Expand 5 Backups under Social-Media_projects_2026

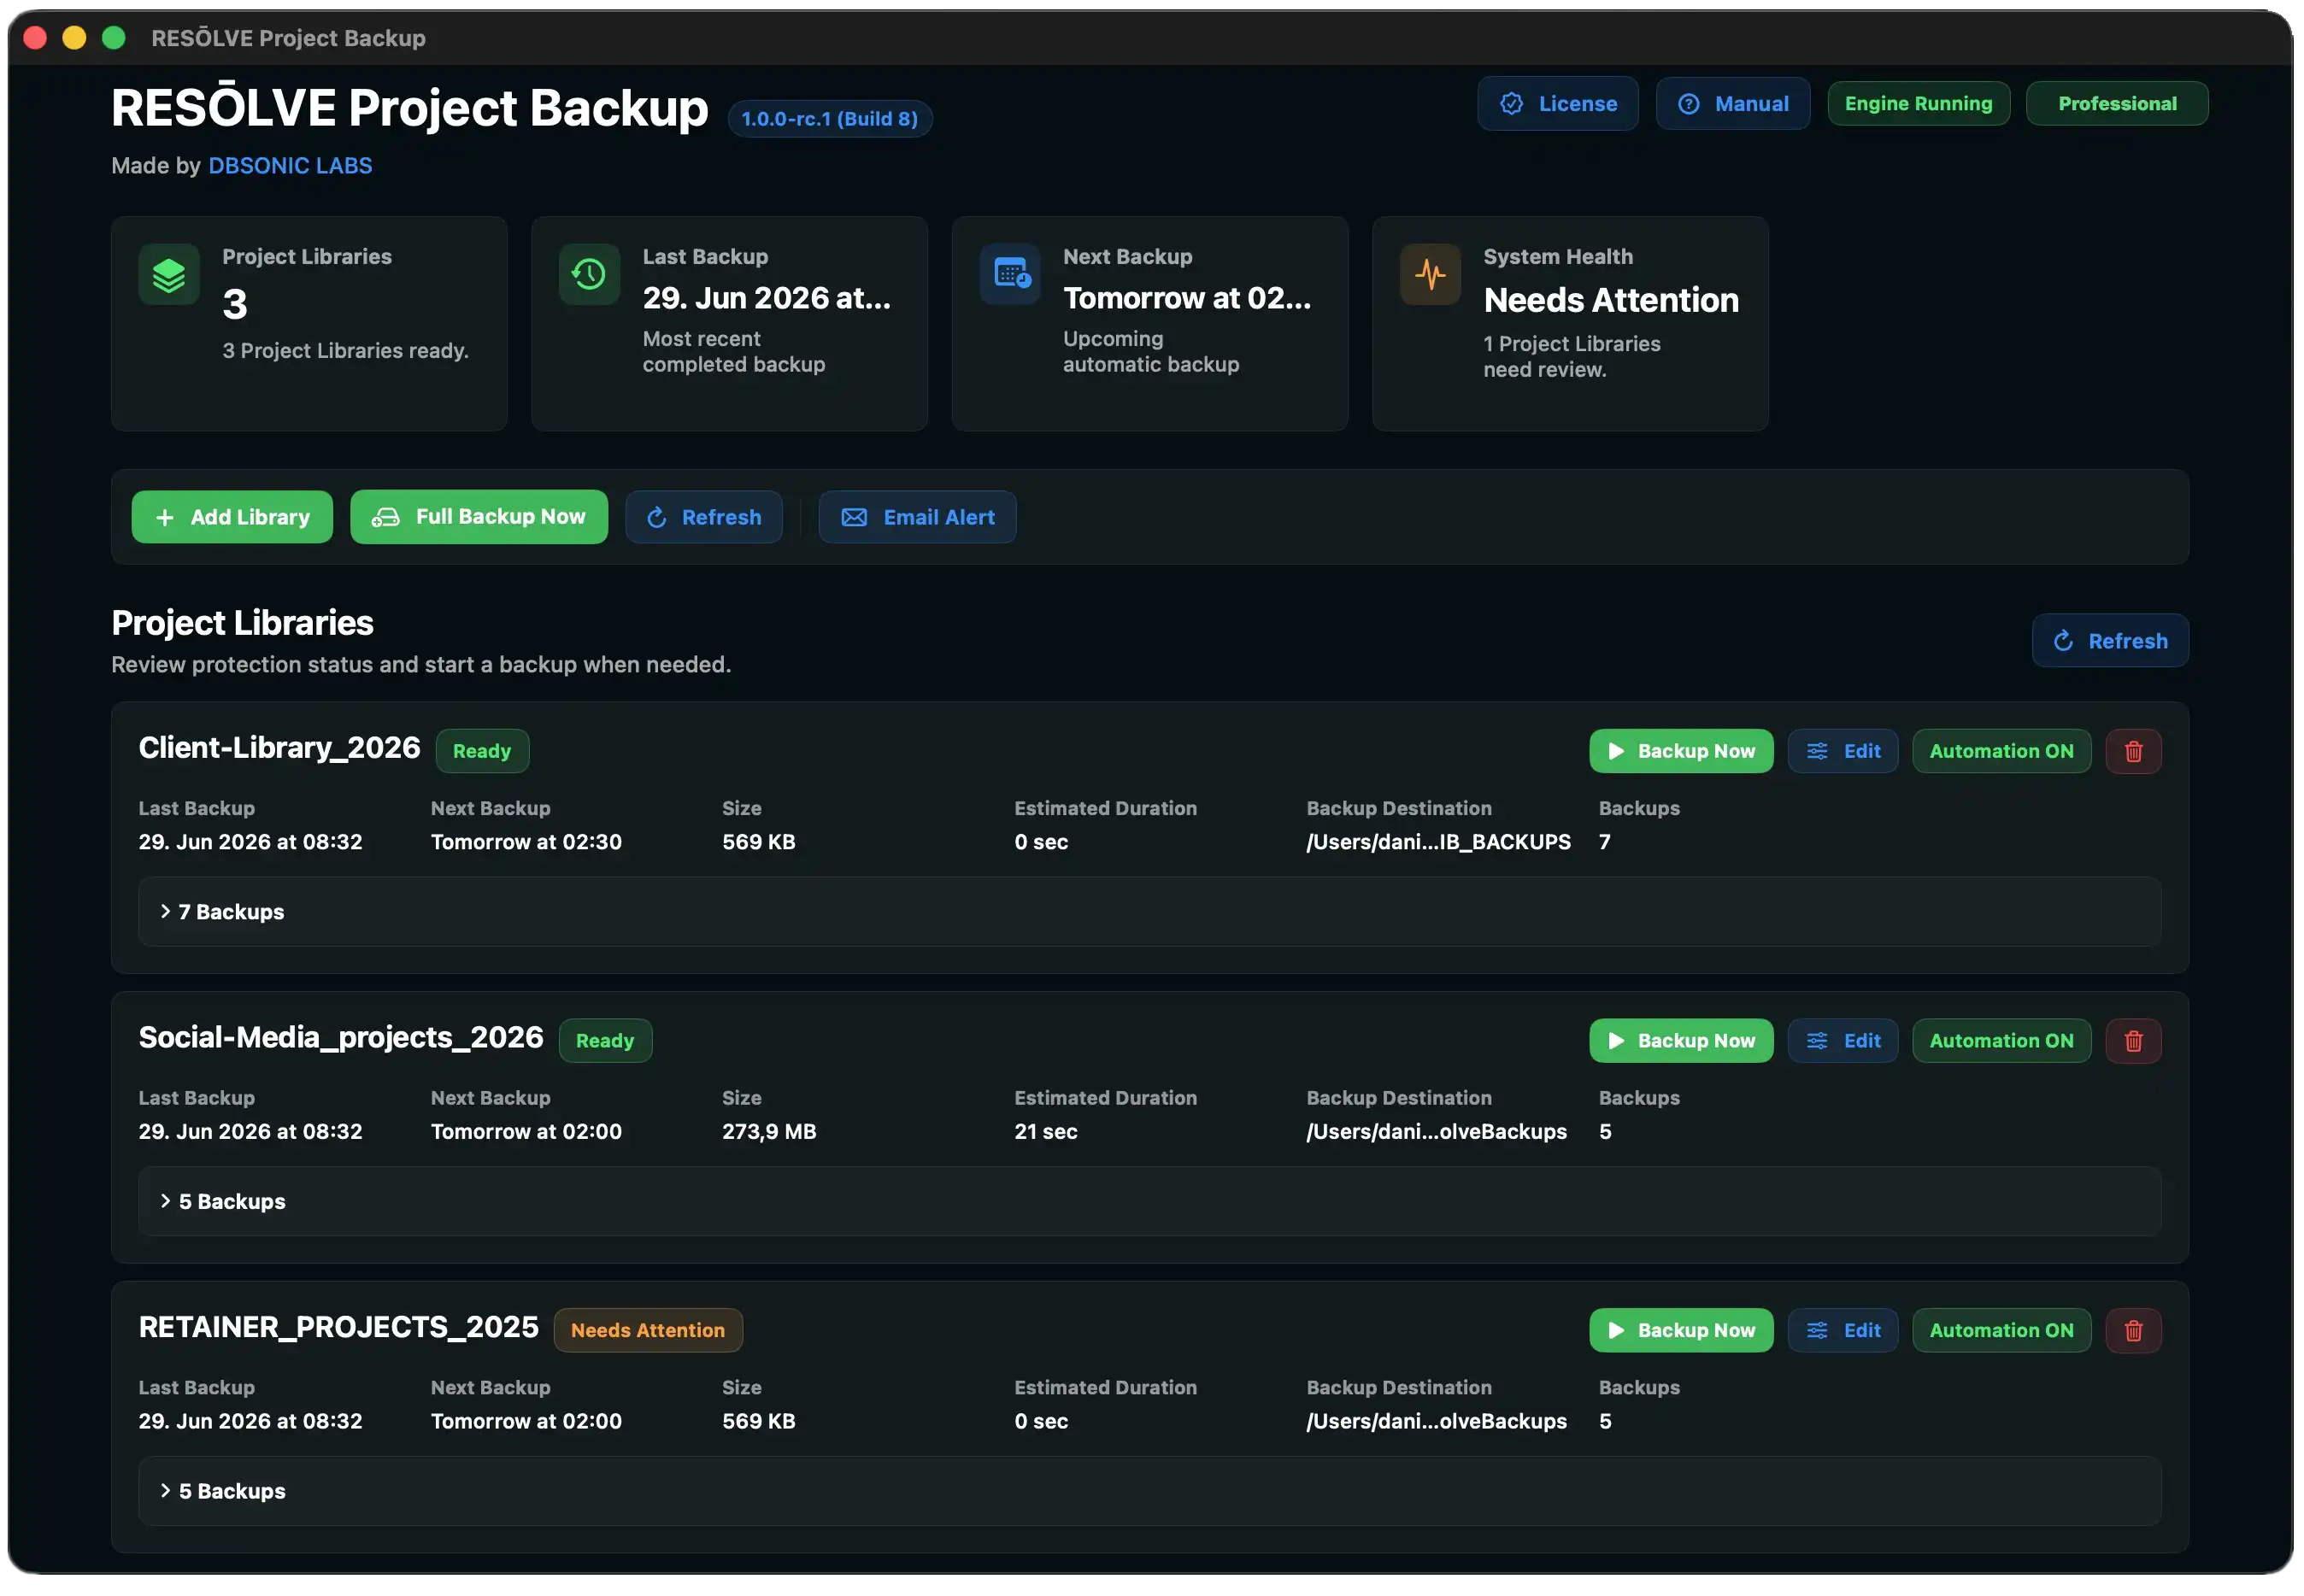tap(1150, 1202)
